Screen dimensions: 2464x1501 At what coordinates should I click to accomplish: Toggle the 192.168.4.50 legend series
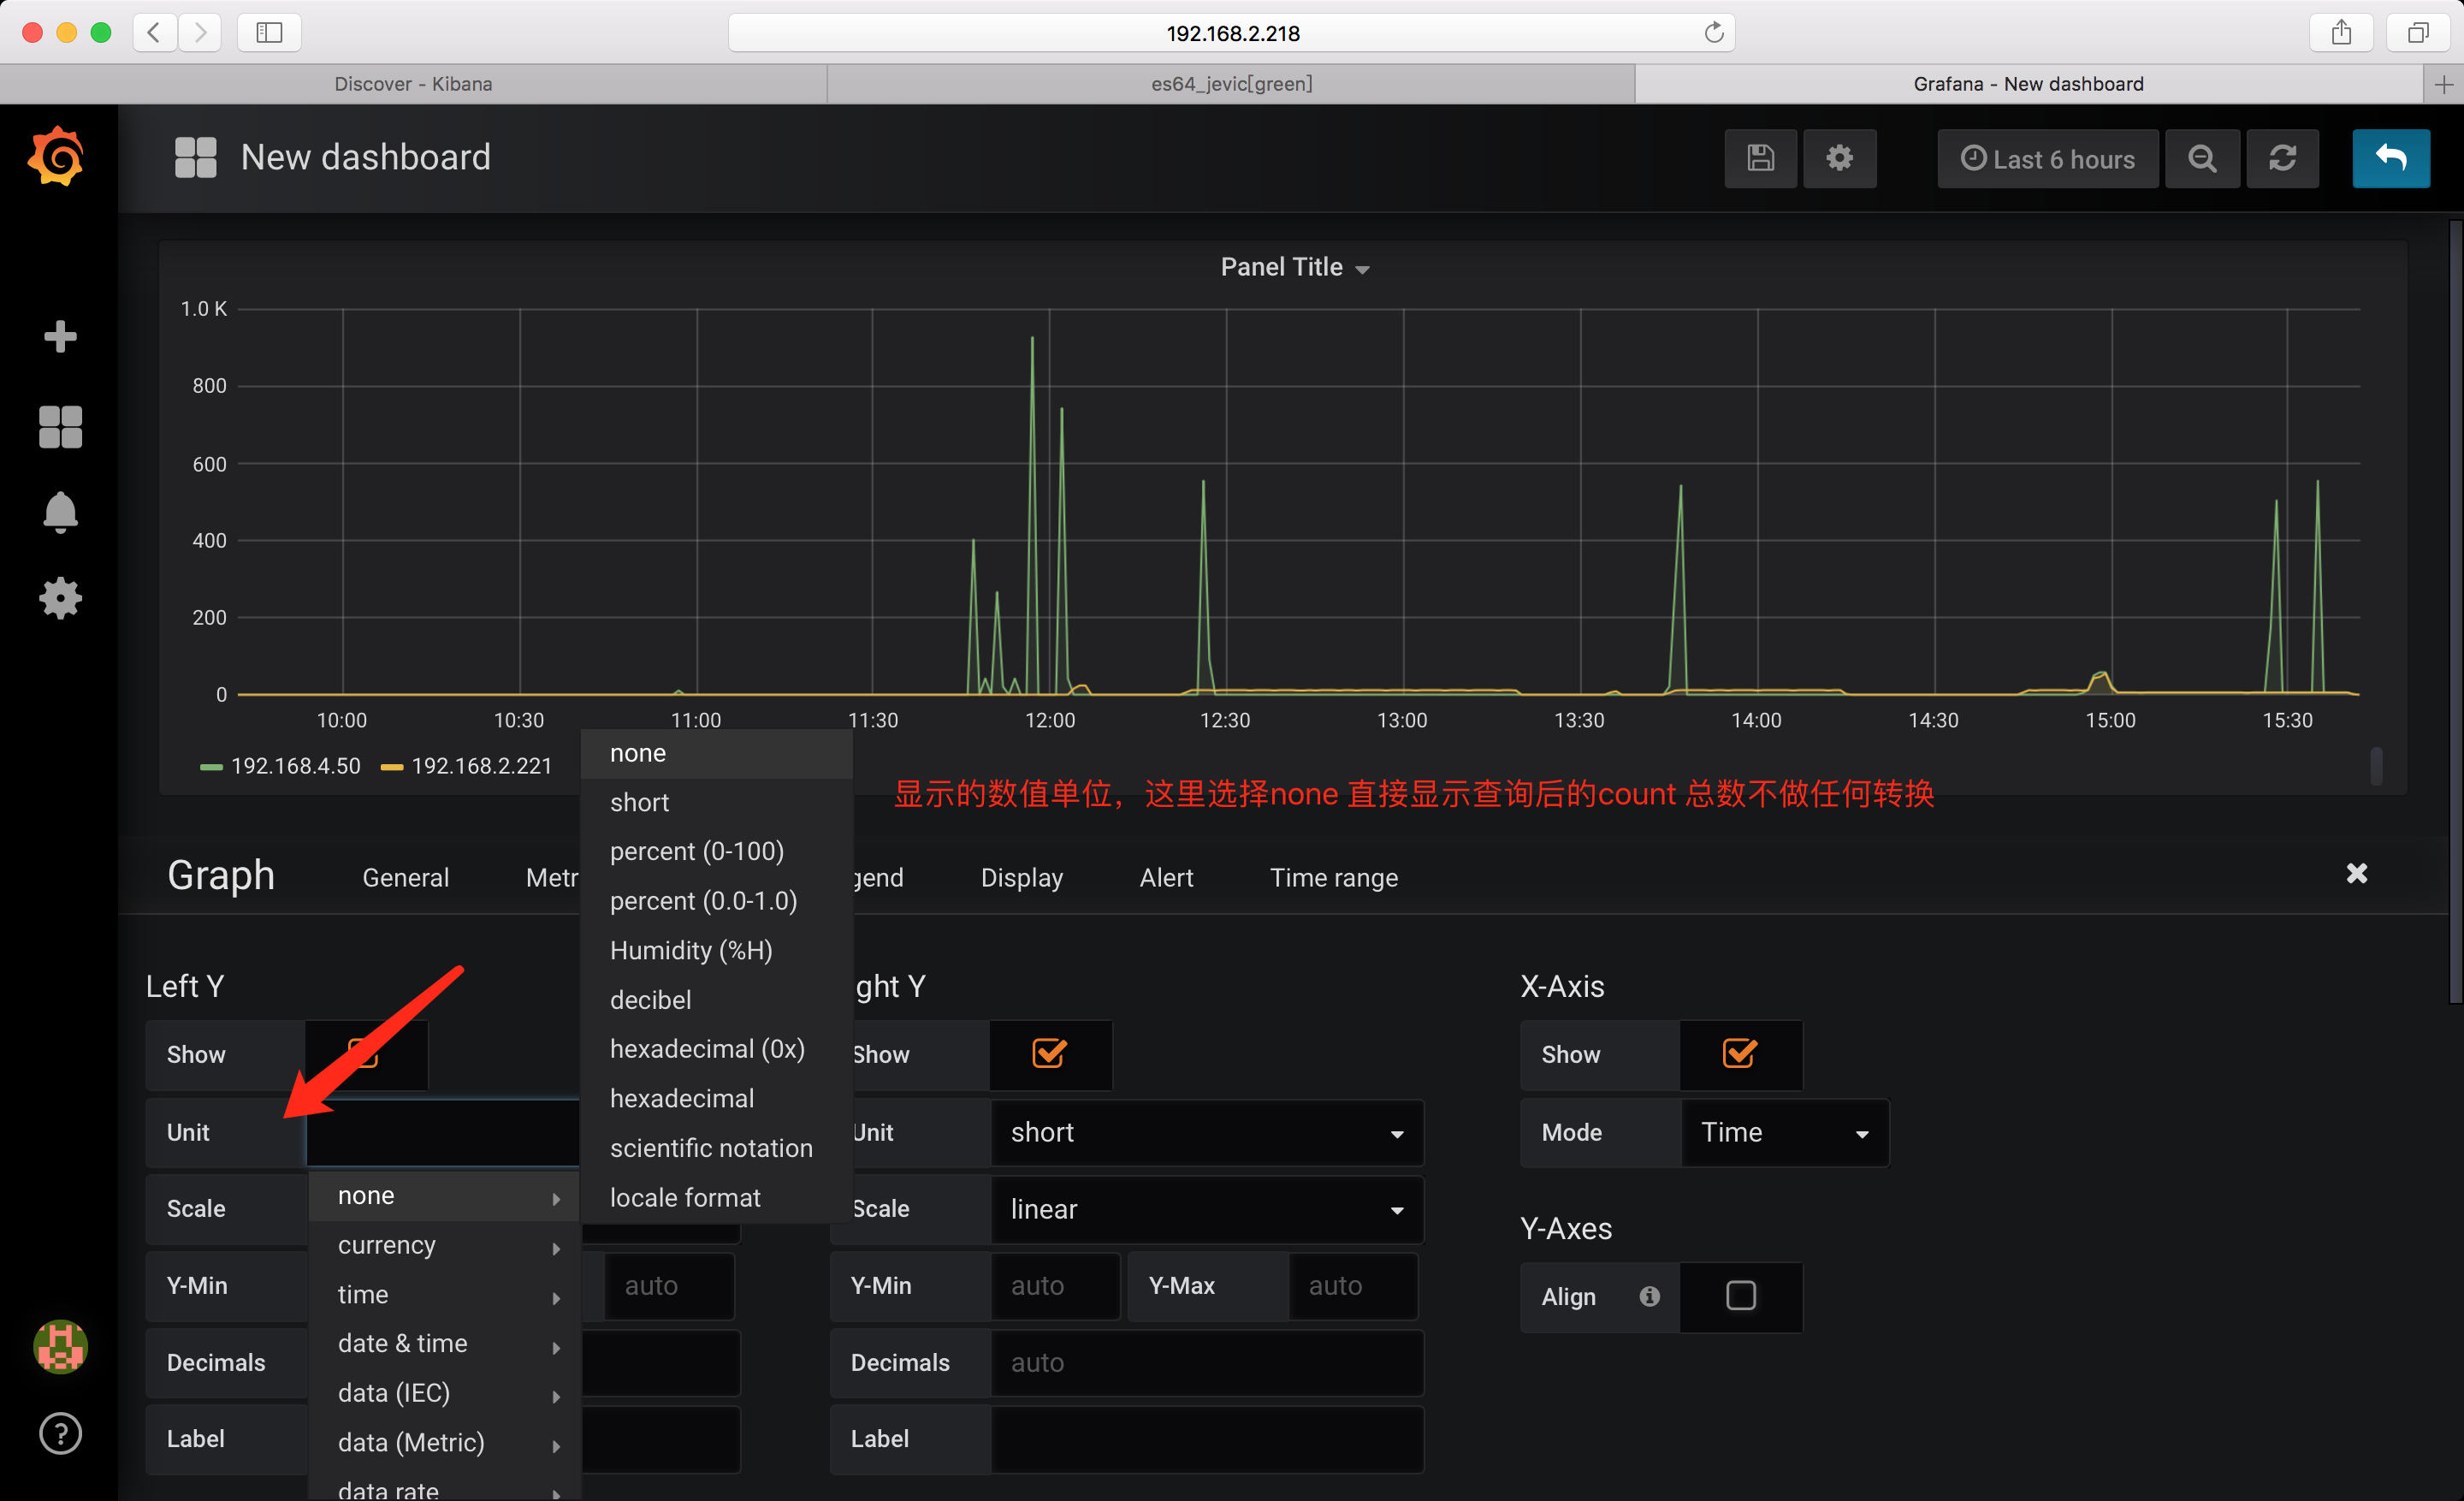pos(295,766)
